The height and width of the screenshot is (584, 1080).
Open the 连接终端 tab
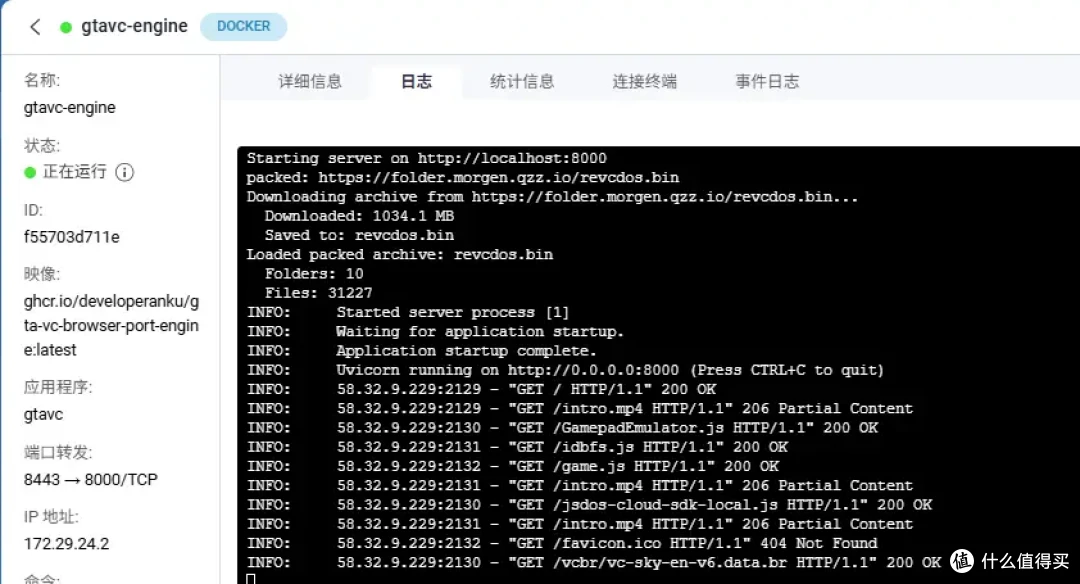(x=645, y=81)
